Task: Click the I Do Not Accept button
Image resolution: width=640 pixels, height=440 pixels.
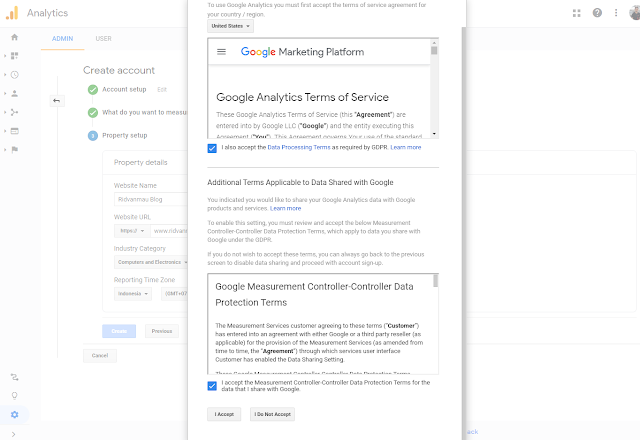Action: tap(272, 414)
